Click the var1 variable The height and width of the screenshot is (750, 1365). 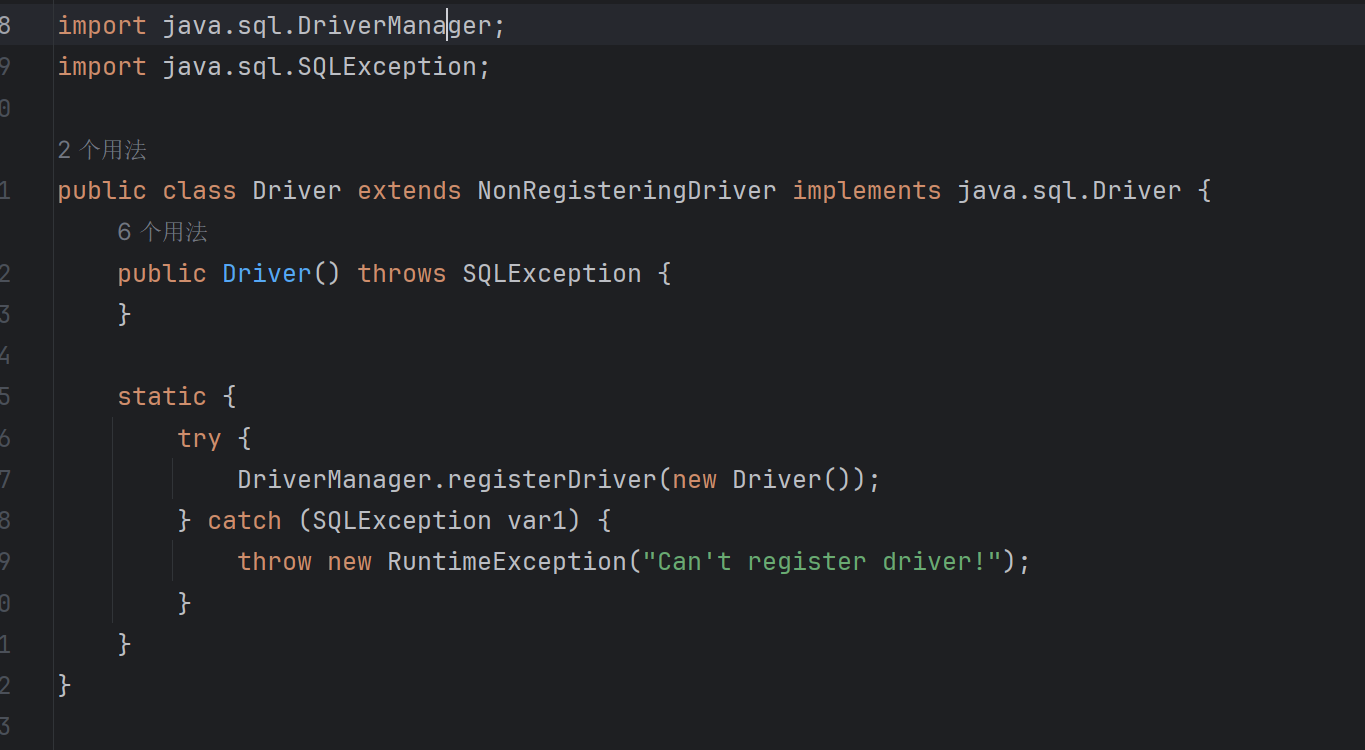click(537, 521)
